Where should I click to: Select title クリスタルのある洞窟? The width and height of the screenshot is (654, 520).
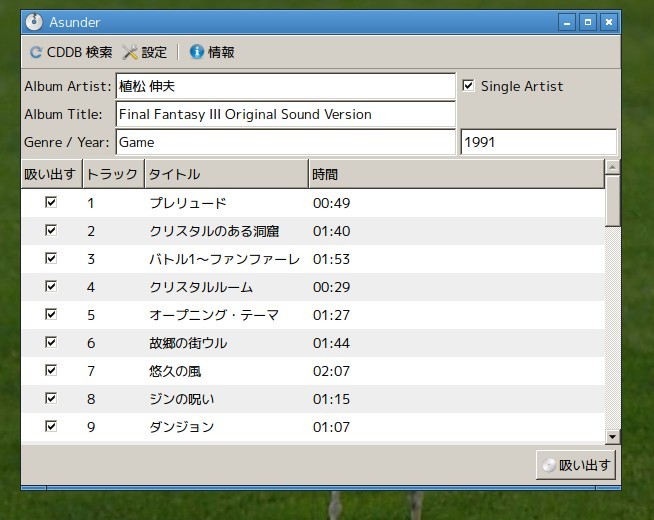(x=214, y=231)
